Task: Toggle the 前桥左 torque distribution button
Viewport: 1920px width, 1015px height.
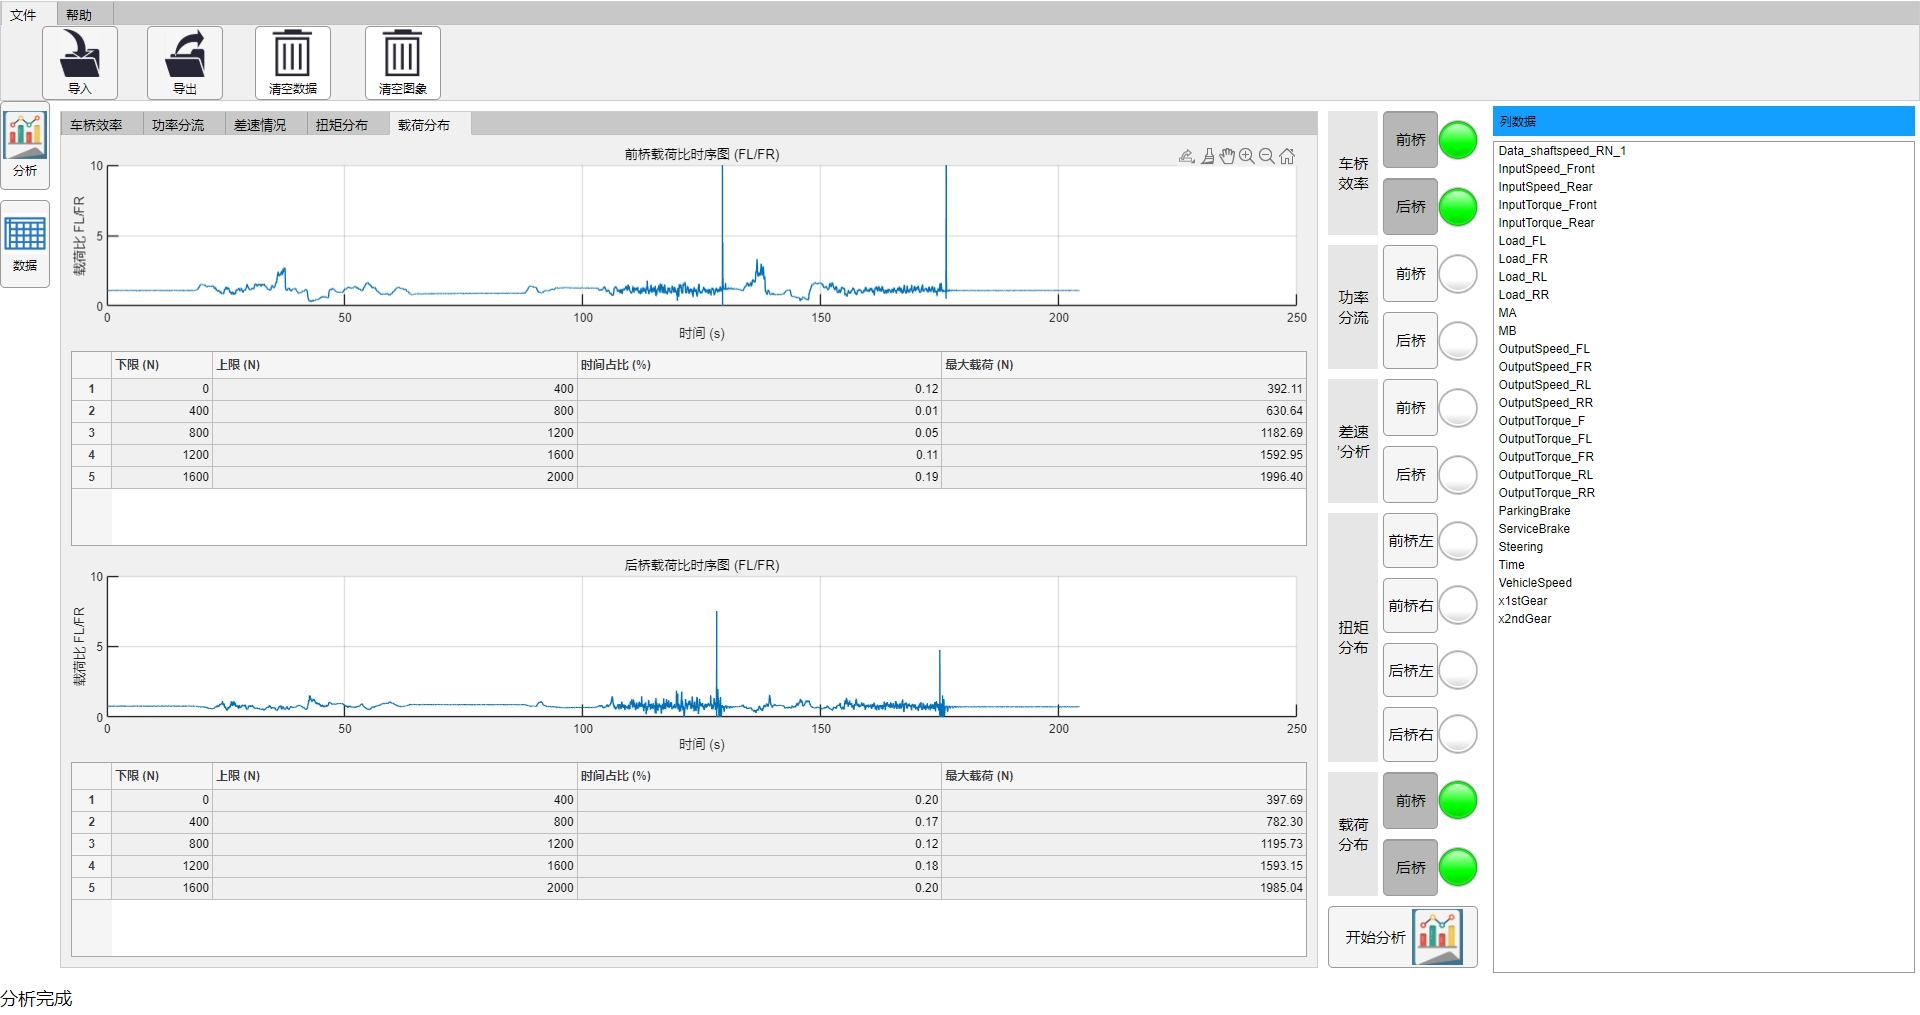Action: coord(1410,541)
